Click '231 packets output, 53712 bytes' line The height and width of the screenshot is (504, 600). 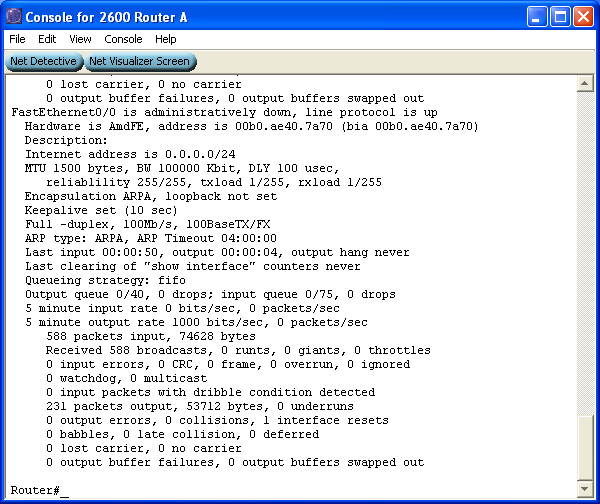(x=200, y=406)
